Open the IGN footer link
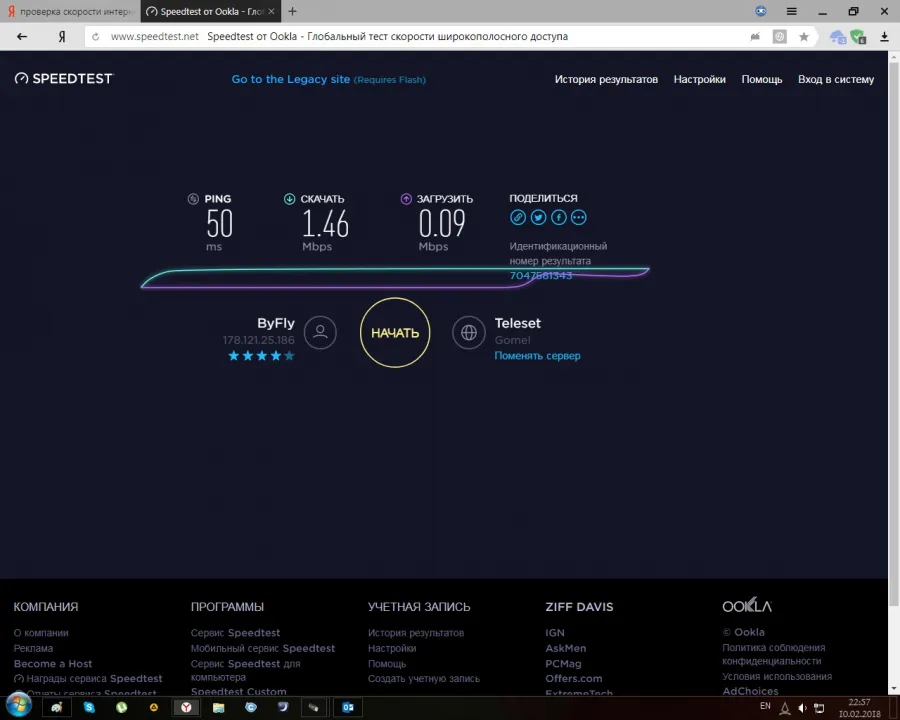Screen dimensions: 900x720 tap(555, 633)
